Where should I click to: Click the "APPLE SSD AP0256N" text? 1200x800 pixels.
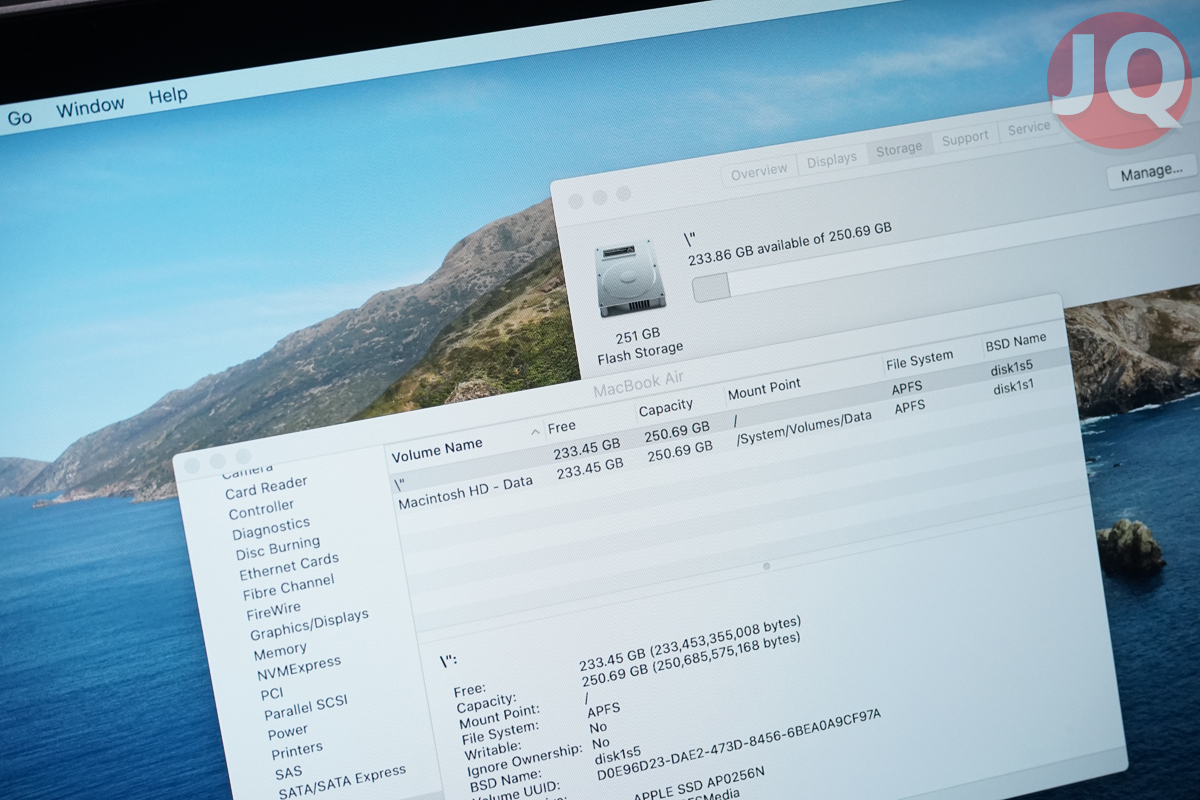coord(698,783)
